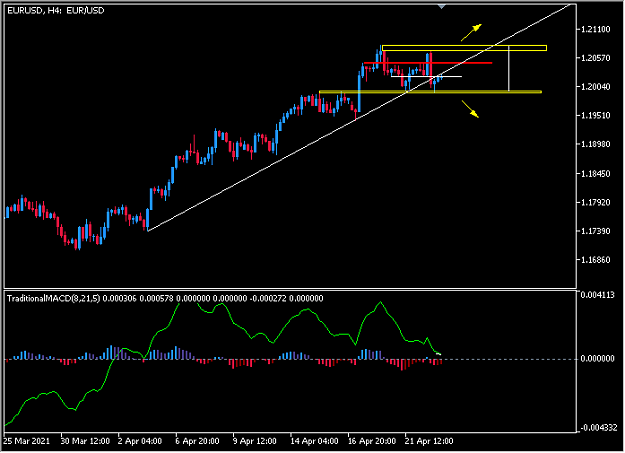
Task: Click the 1.18980 price scale label
Action: click(x=596, y=144)
